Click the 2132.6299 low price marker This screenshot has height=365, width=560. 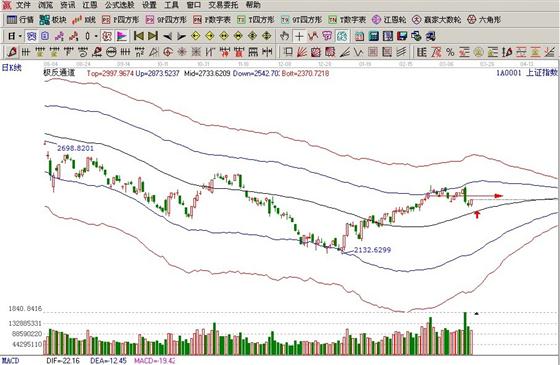click(372, 250)
